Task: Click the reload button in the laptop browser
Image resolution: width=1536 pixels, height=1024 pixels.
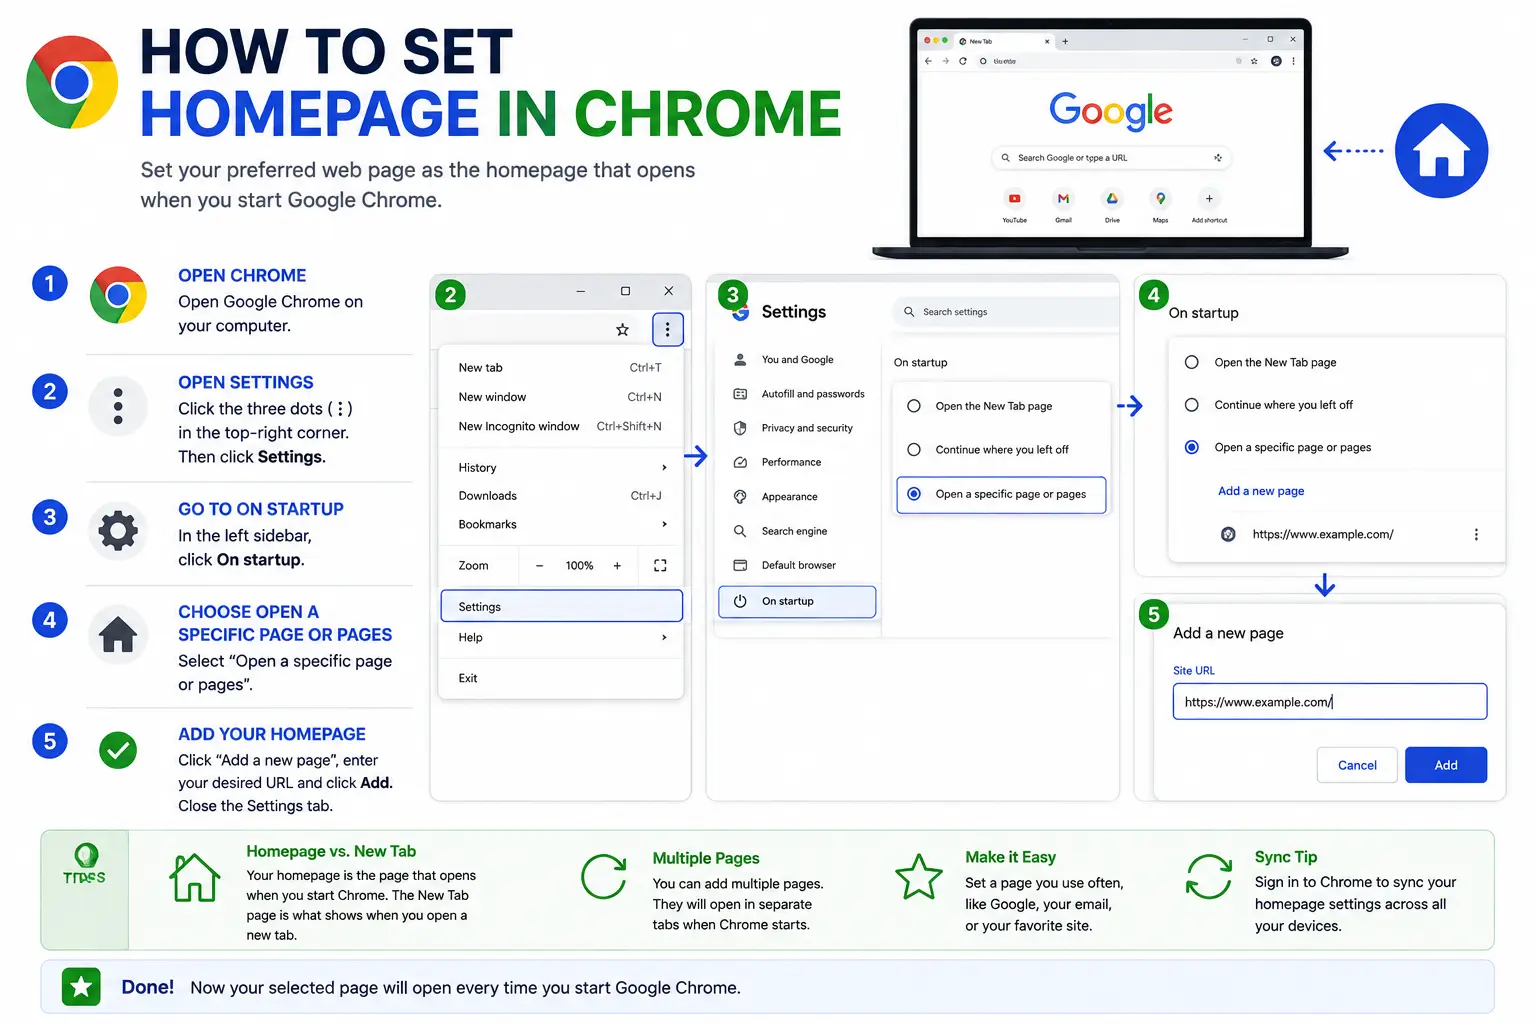Action: (963, 61)
